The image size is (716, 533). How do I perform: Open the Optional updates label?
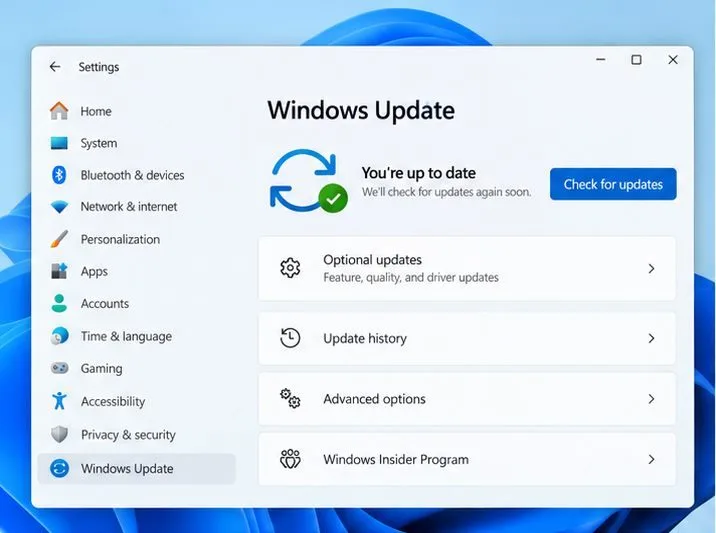click(373, 260)
